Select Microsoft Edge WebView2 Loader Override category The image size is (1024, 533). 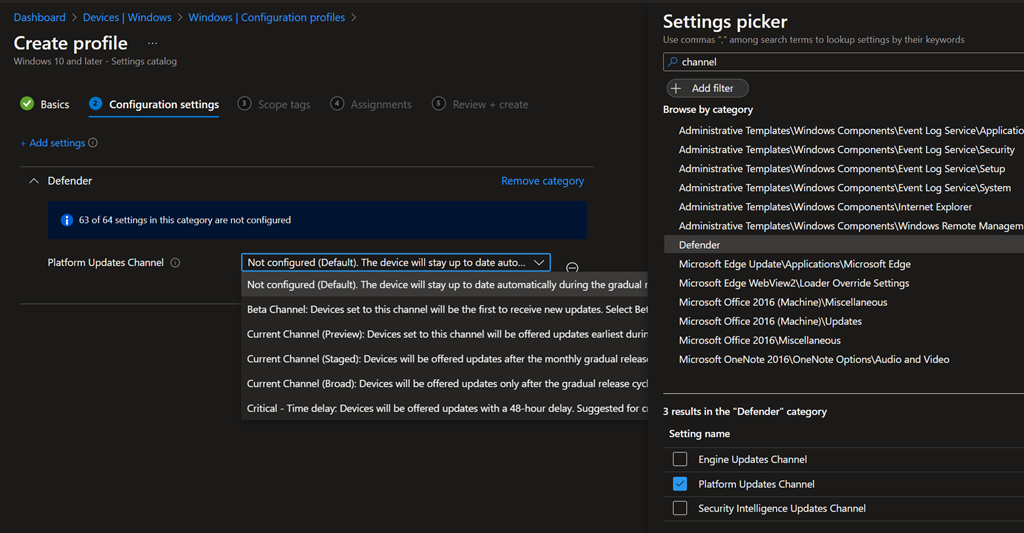coord(793,283)
